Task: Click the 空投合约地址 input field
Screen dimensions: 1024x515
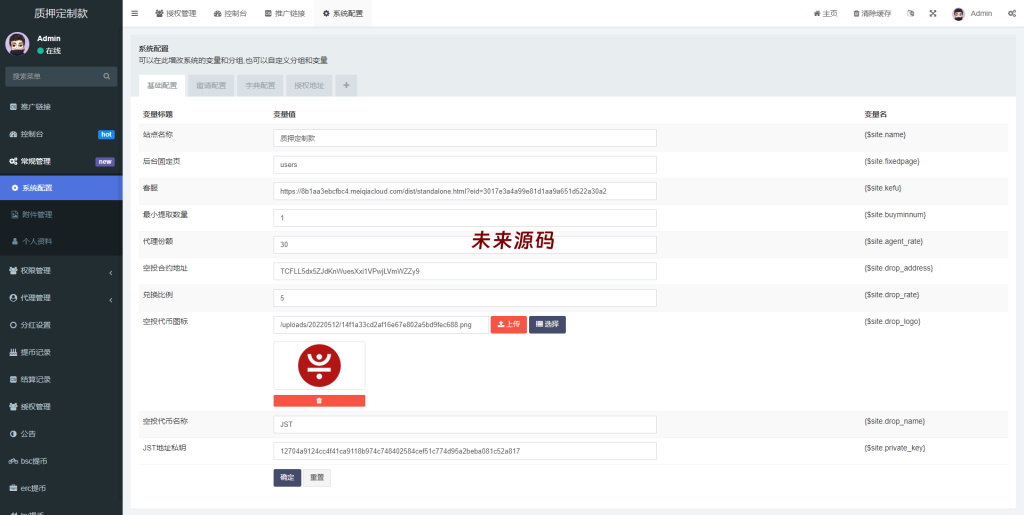Action: [x=465, y=271]
